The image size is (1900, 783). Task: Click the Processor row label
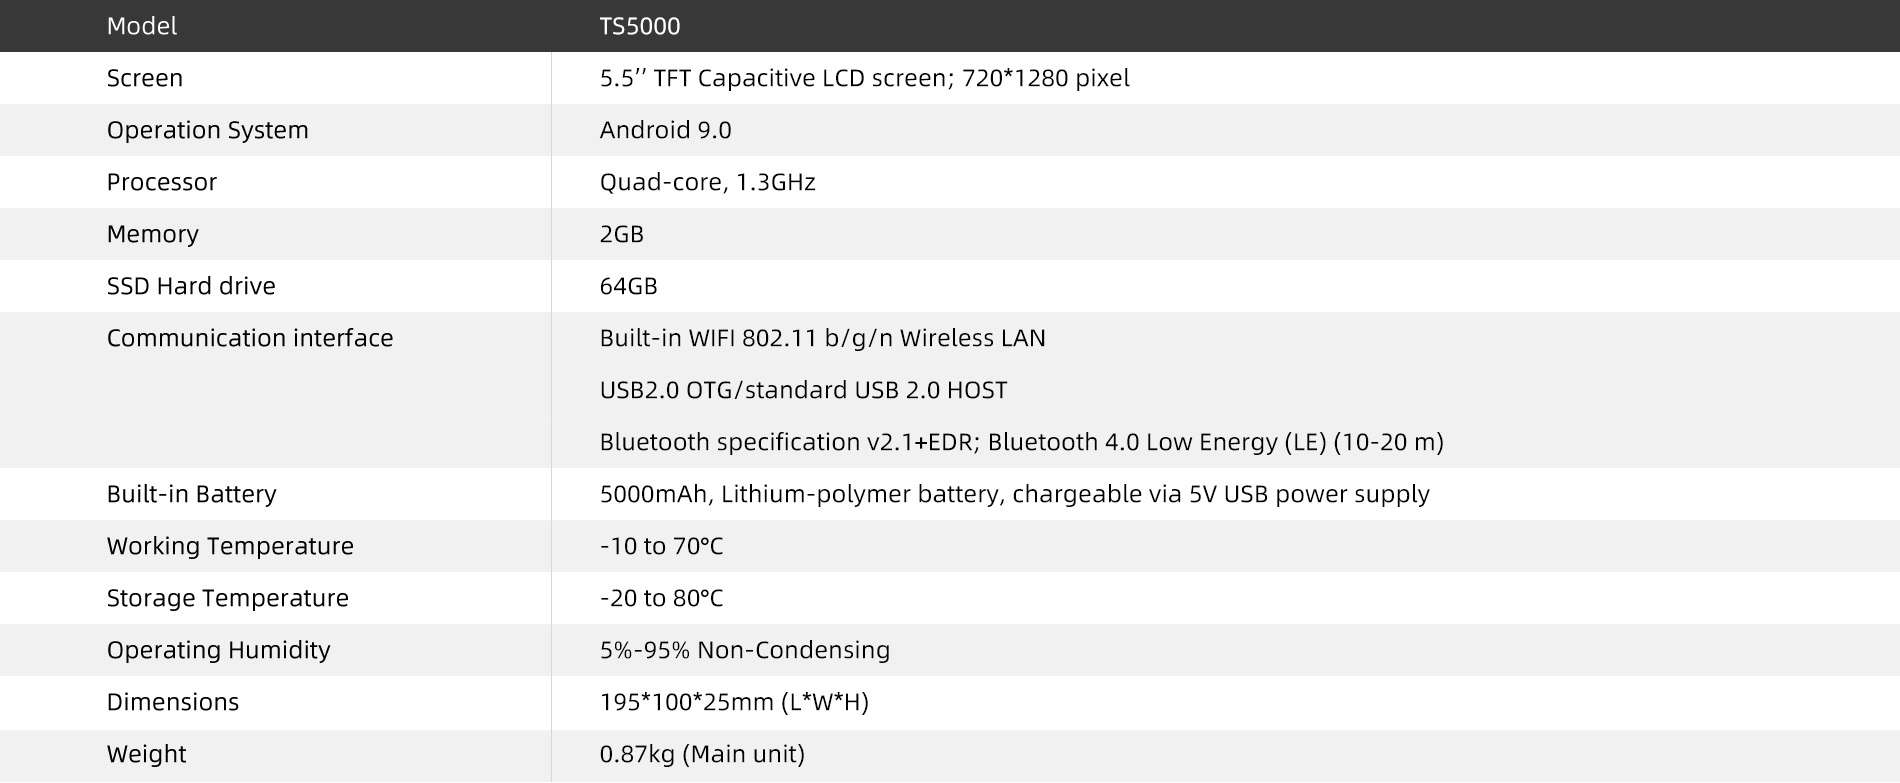161,182
